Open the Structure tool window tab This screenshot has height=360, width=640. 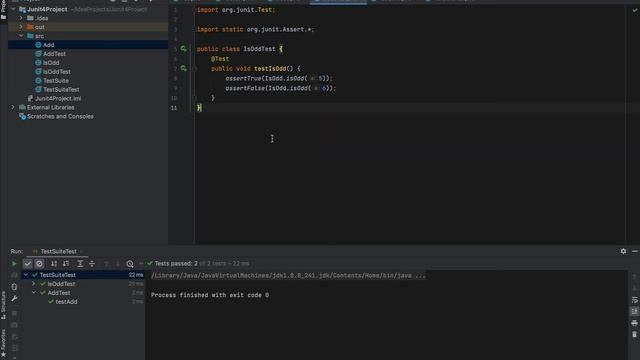click(3, 305)
